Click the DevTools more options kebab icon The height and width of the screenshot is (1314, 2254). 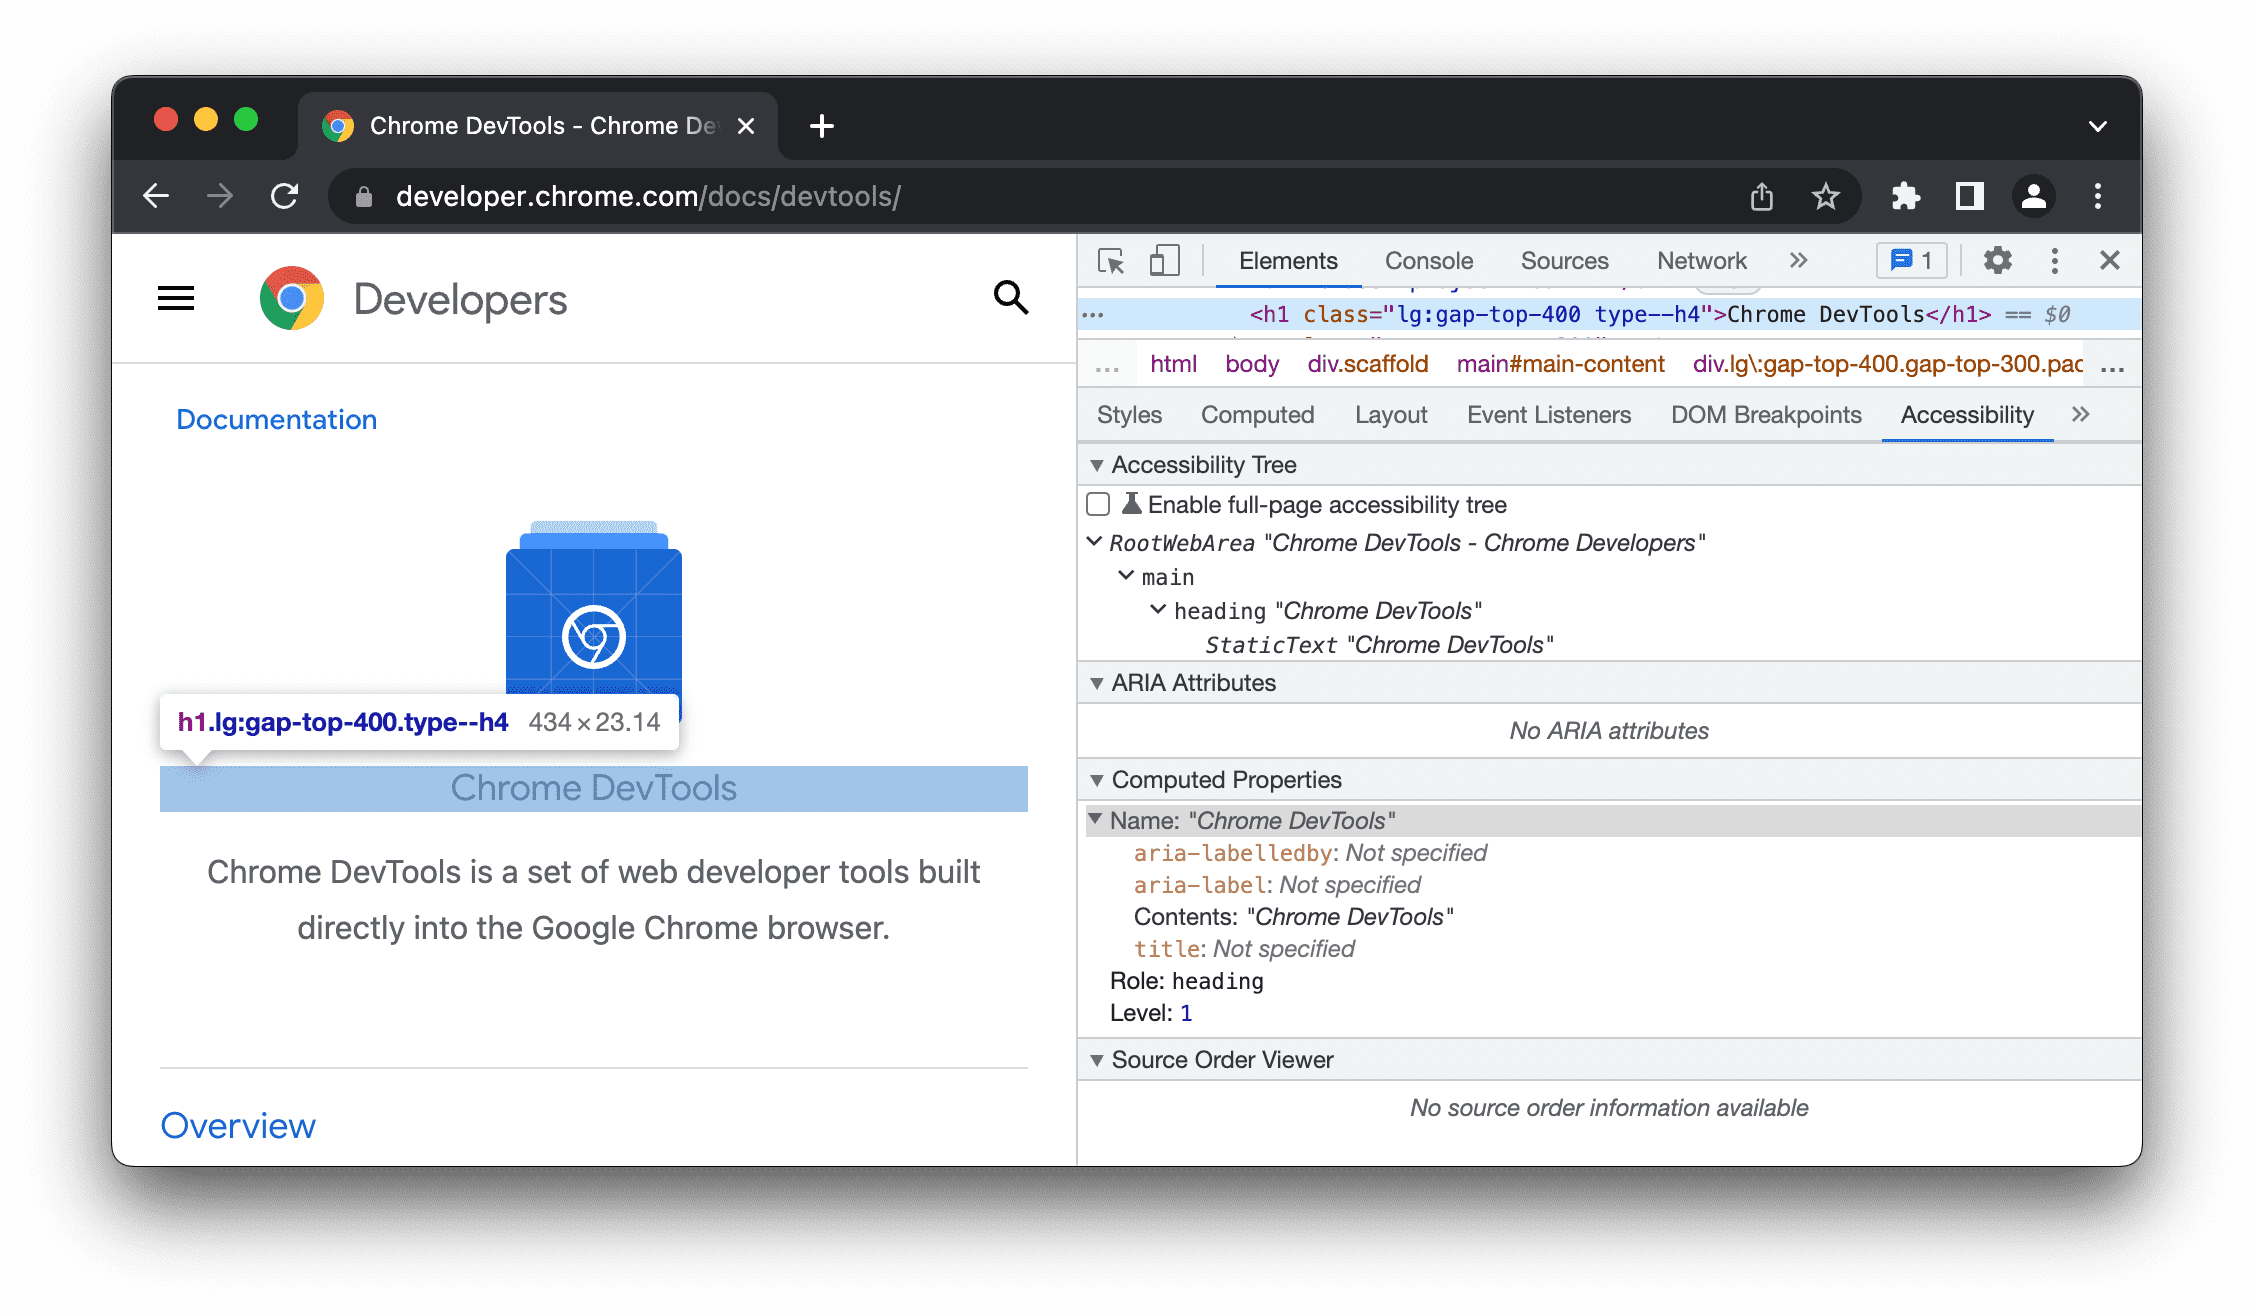[2054, 260]
